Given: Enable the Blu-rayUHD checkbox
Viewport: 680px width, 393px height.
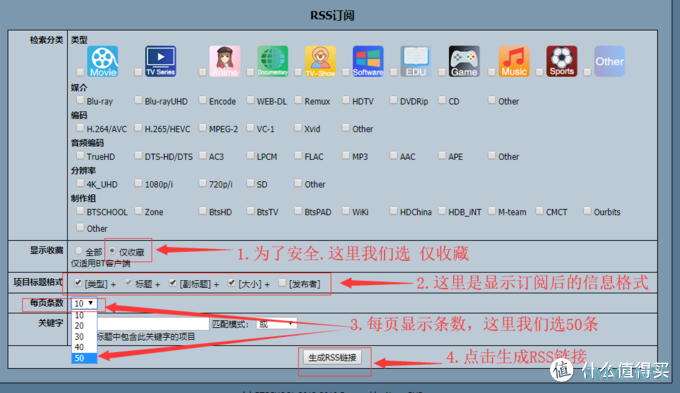Looking at the screenshot, I should pos(138,100).
